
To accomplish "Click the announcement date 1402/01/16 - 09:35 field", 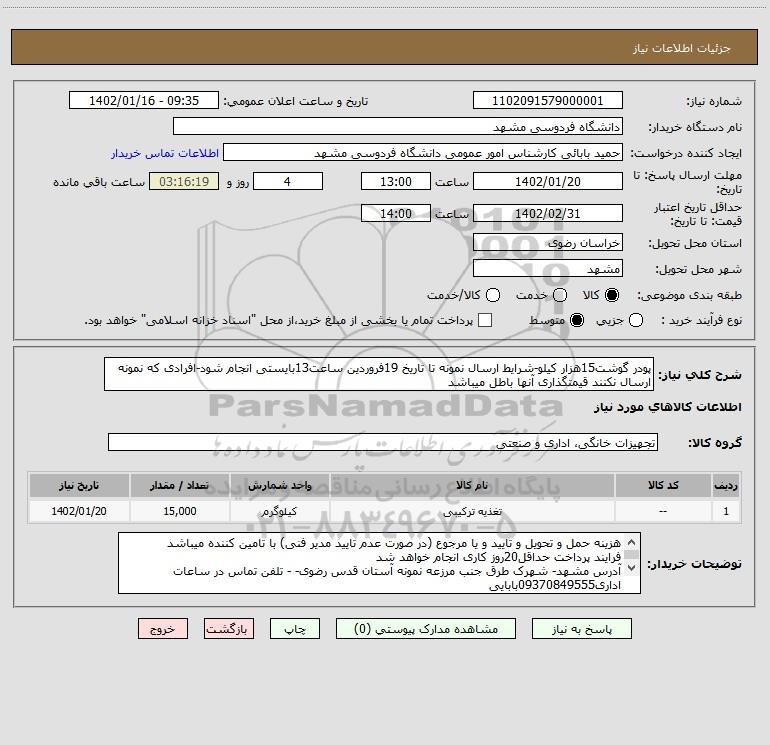I will (x=144, y=101).
